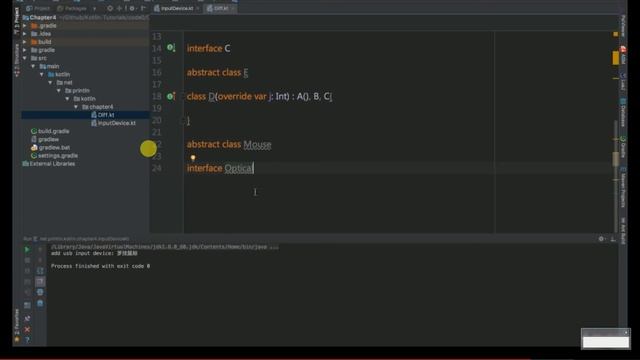Select settings.gradle file in tree
Image resolution: width=640 pixels, height=360 pixels.
click(x=54, y=156)
